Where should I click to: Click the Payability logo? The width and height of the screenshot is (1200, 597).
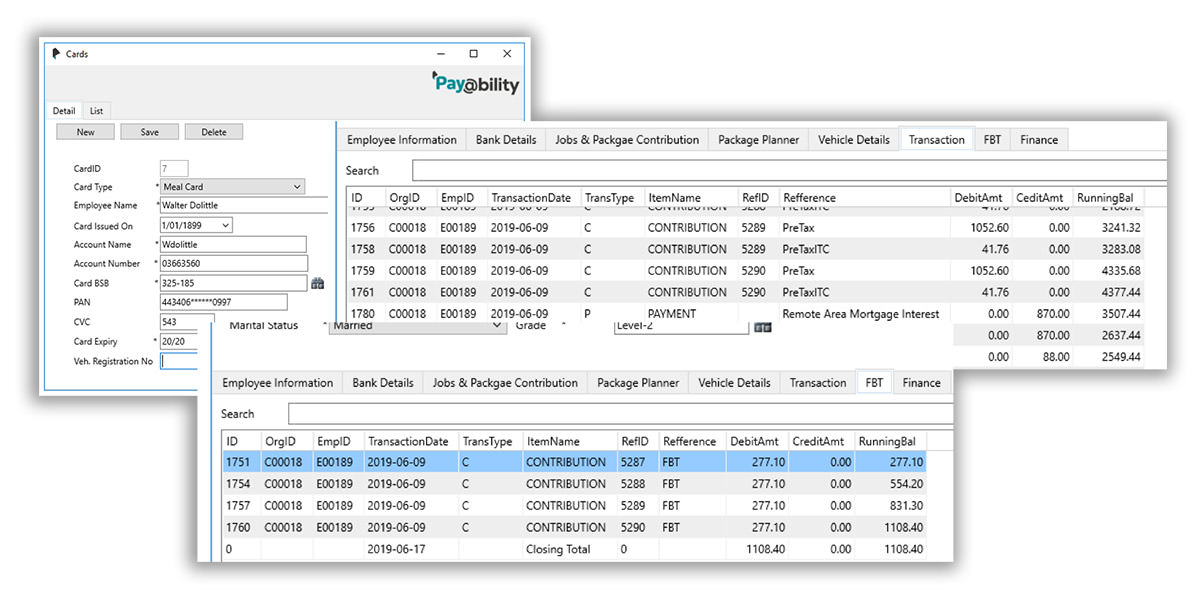tap(476, 84)
